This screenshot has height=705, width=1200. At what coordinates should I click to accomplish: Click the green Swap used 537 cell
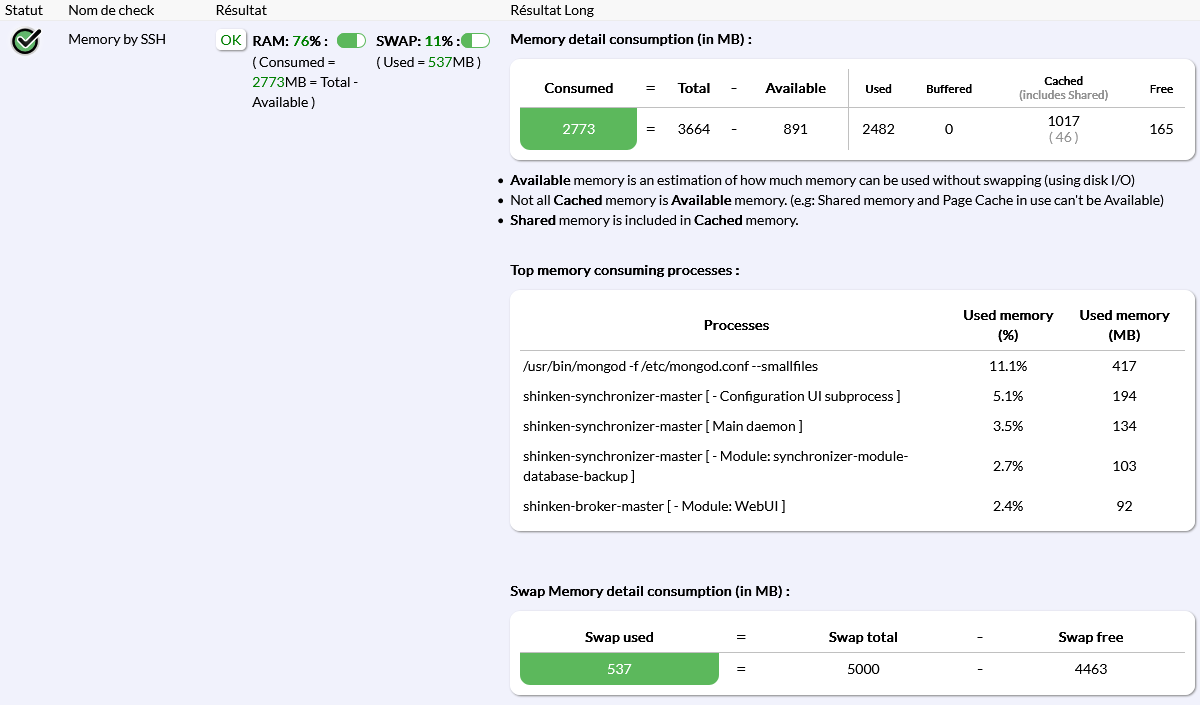pos(619,669)
